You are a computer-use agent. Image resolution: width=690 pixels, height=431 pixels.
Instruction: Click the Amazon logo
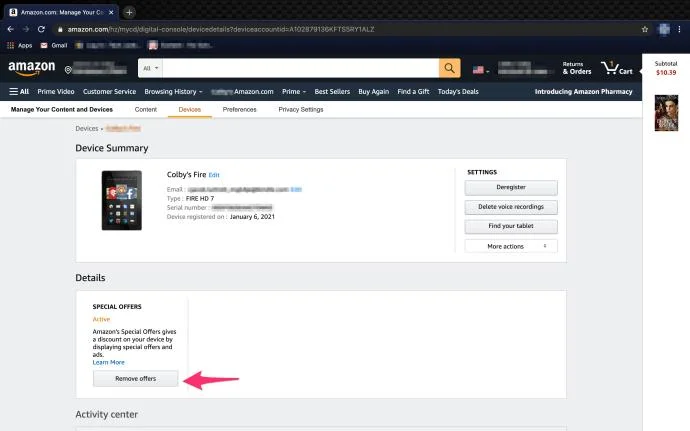click(x=32, y=68)
